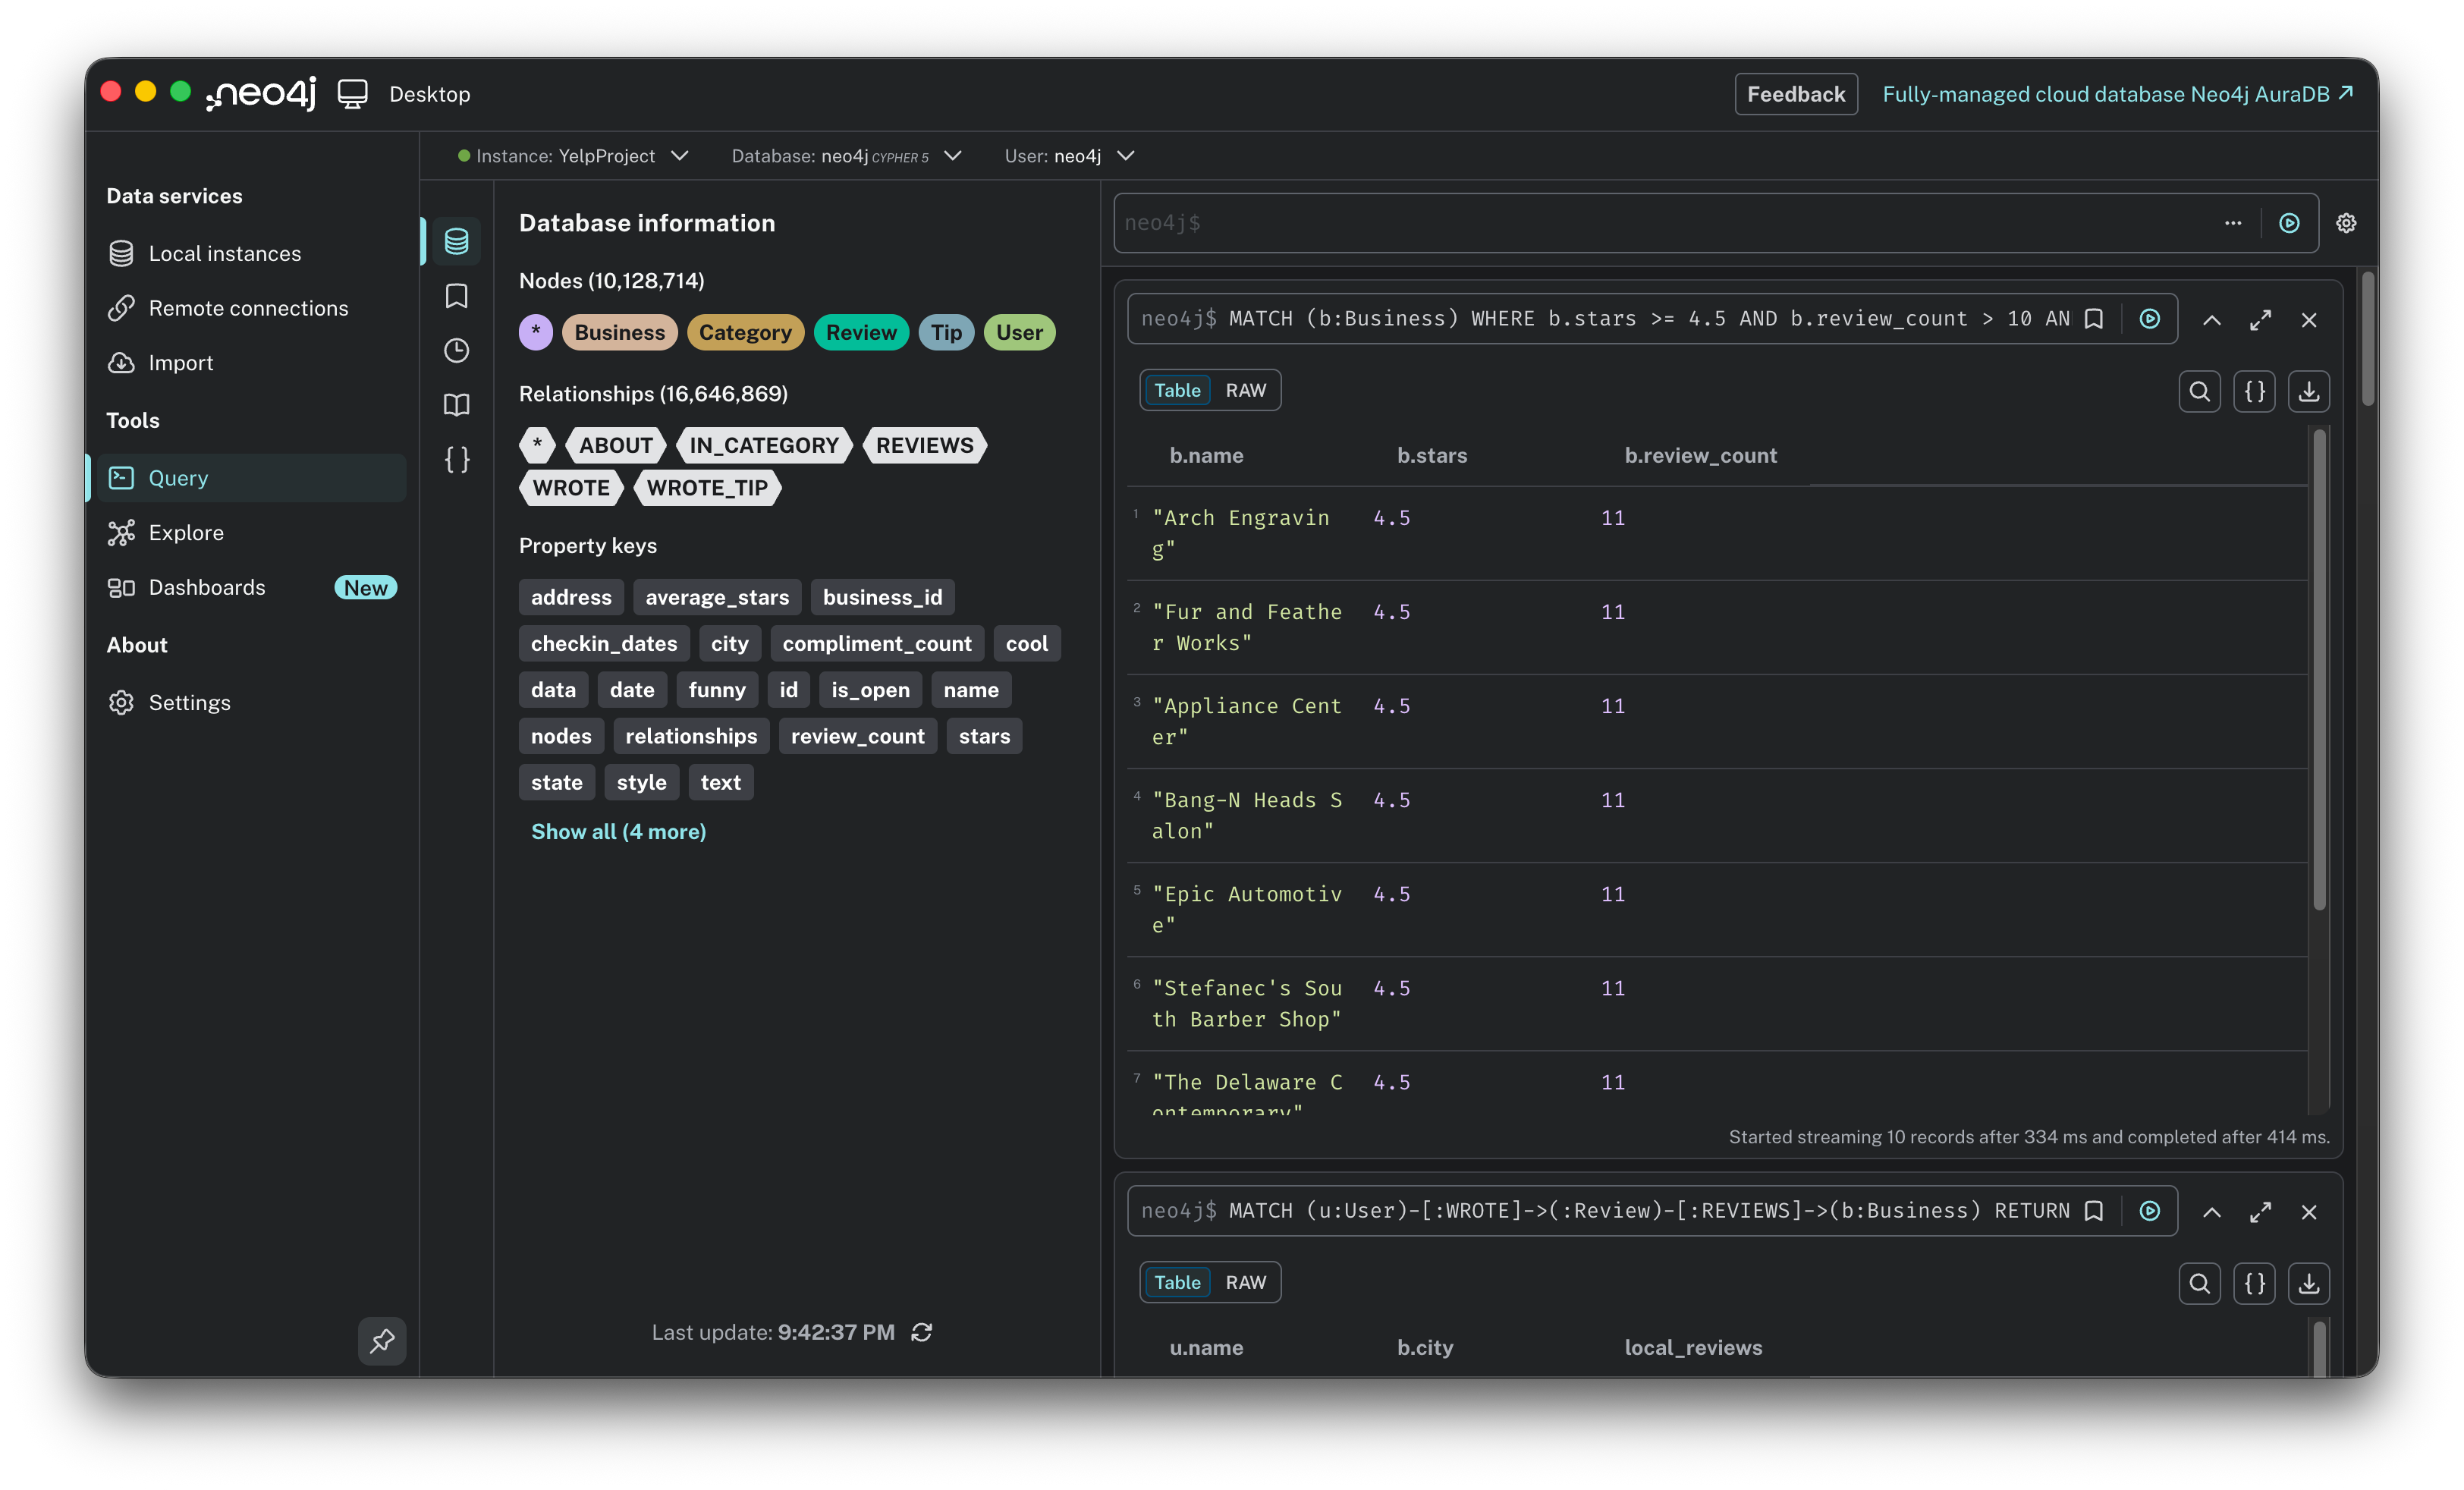Refresh the database information last update
Screen dimensions: 2464x1490
click(x=921, y=1332)
